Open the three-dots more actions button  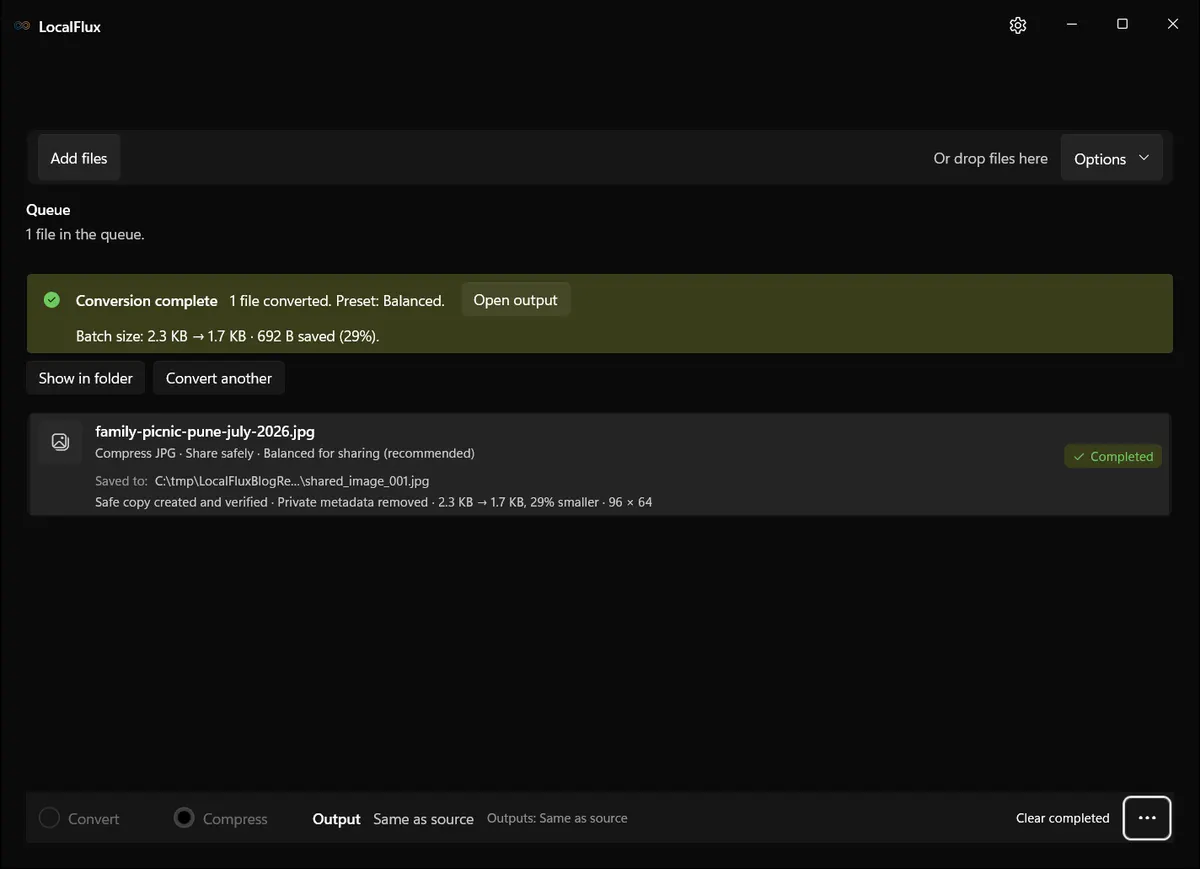pos(1147,818)
